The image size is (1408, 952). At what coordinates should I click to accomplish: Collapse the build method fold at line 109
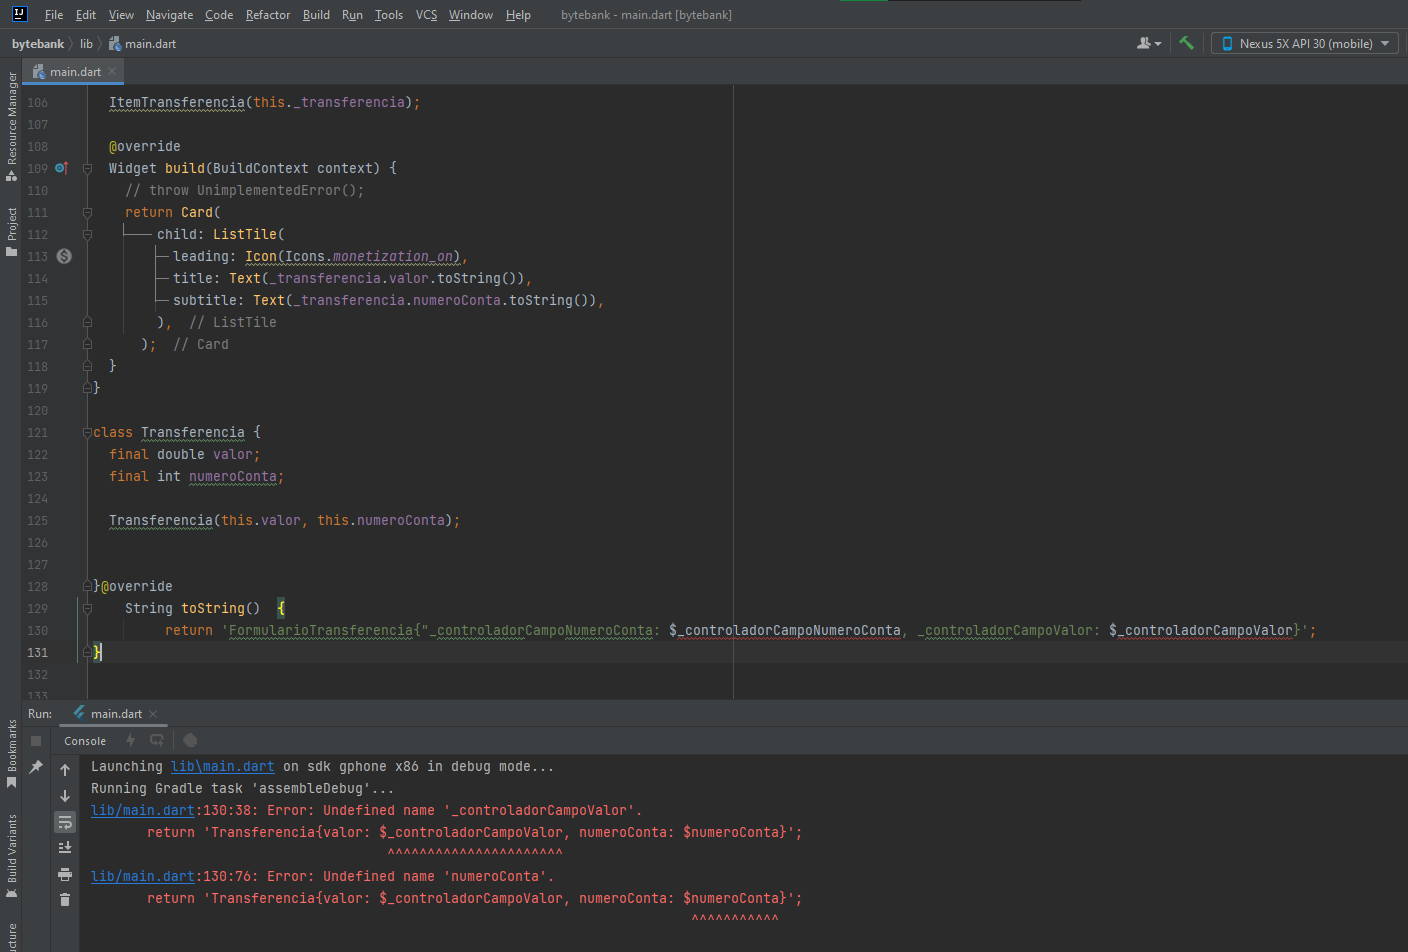tap(87, 168)
